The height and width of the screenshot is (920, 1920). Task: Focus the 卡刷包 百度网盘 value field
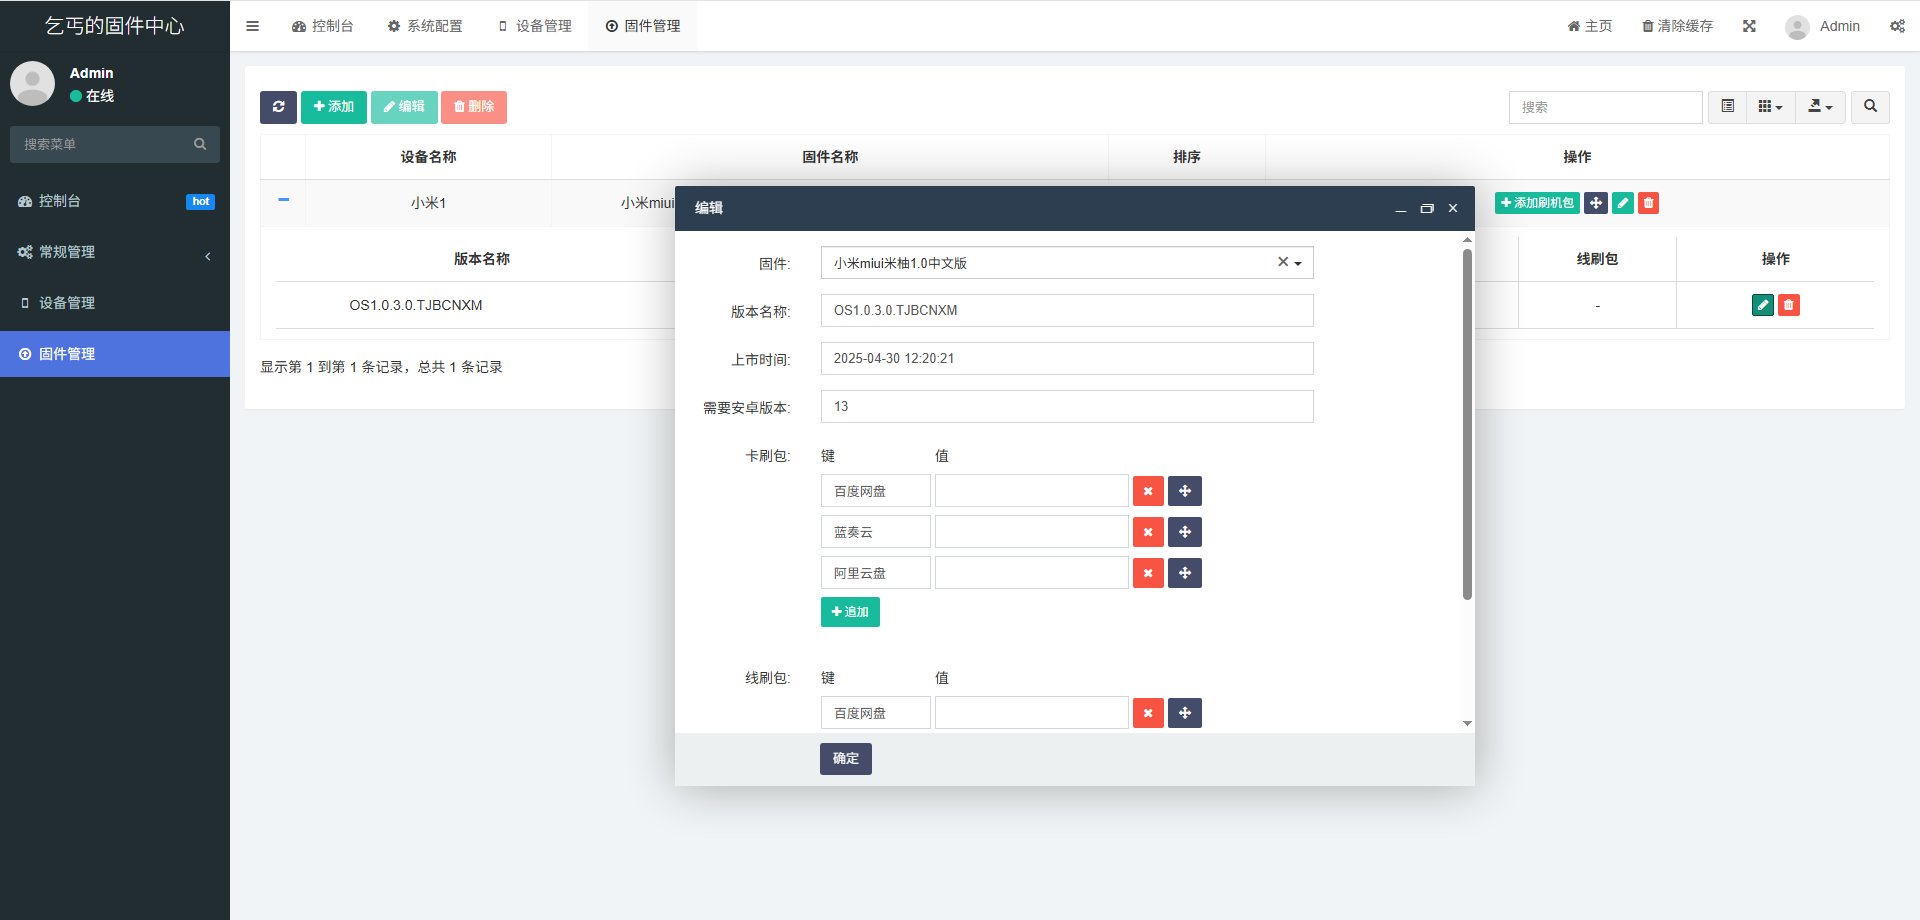click(x=1032, y=491)
